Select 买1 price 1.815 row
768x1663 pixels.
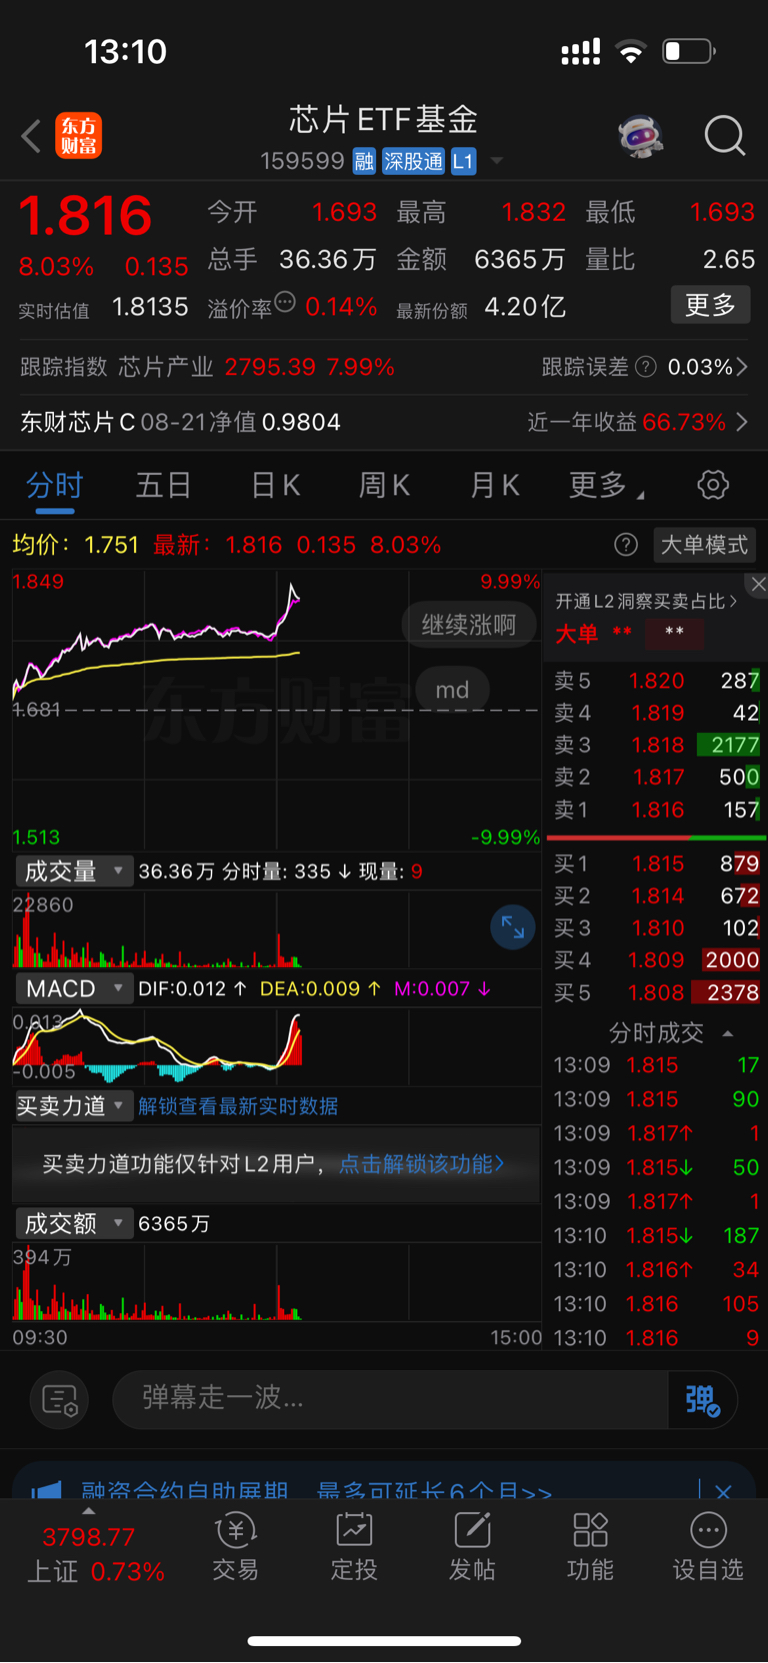(x=656, y=864)
